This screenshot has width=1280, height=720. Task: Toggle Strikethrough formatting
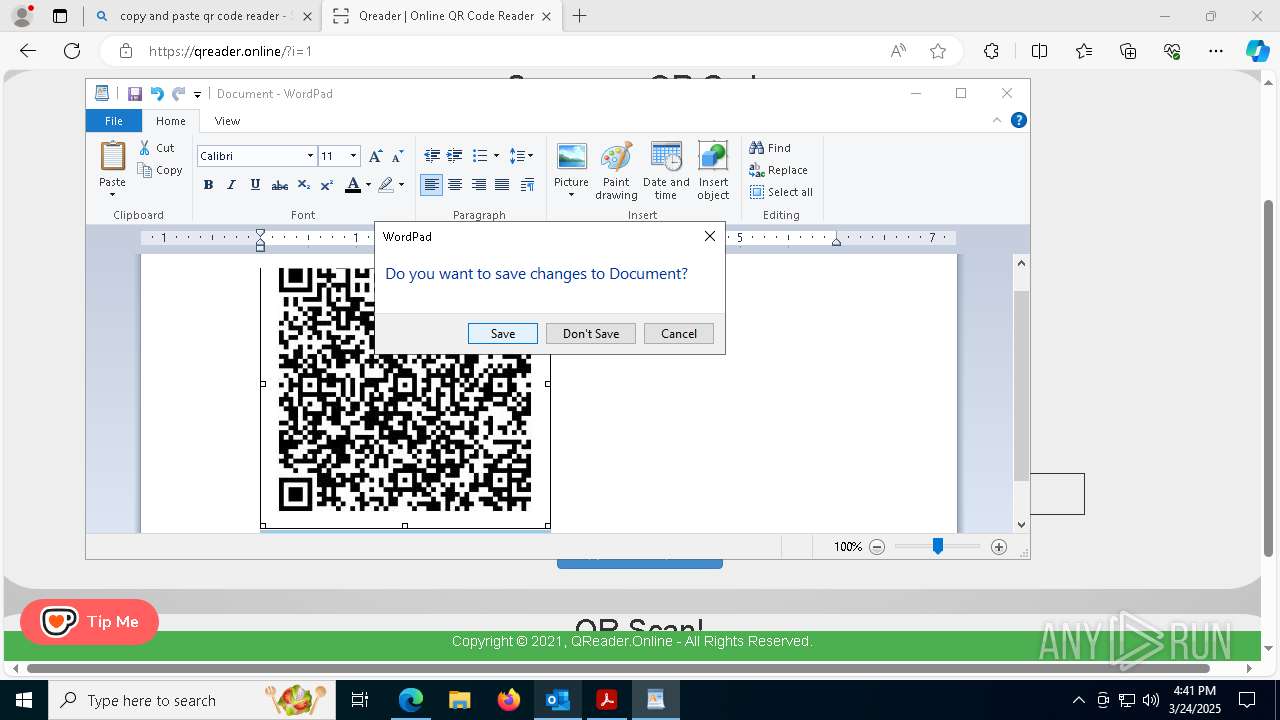[x=280, y=185]
